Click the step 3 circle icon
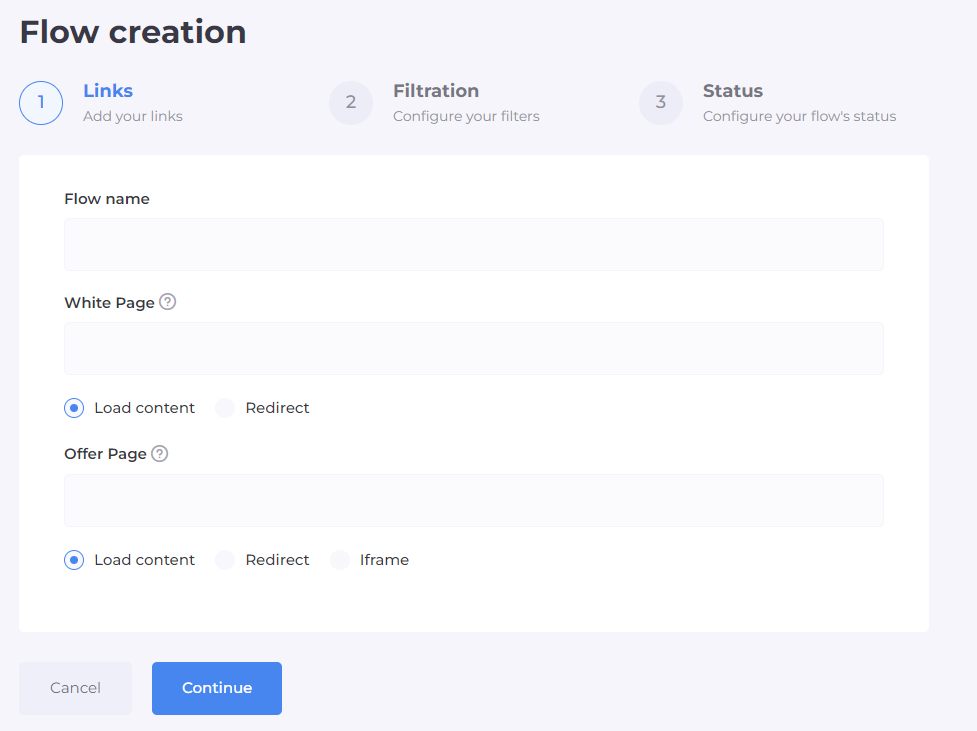 (x=661, y=102)
